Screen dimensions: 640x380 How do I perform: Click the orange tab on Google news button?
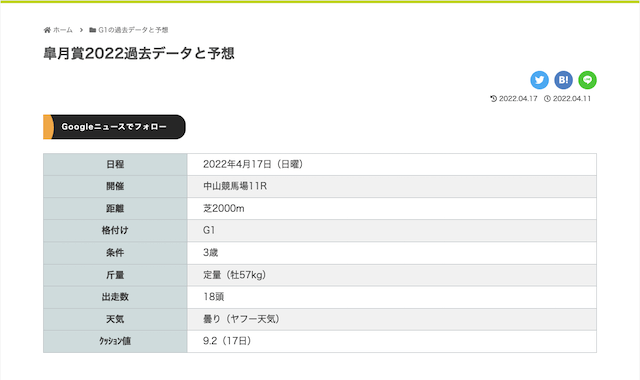point(48,127)
